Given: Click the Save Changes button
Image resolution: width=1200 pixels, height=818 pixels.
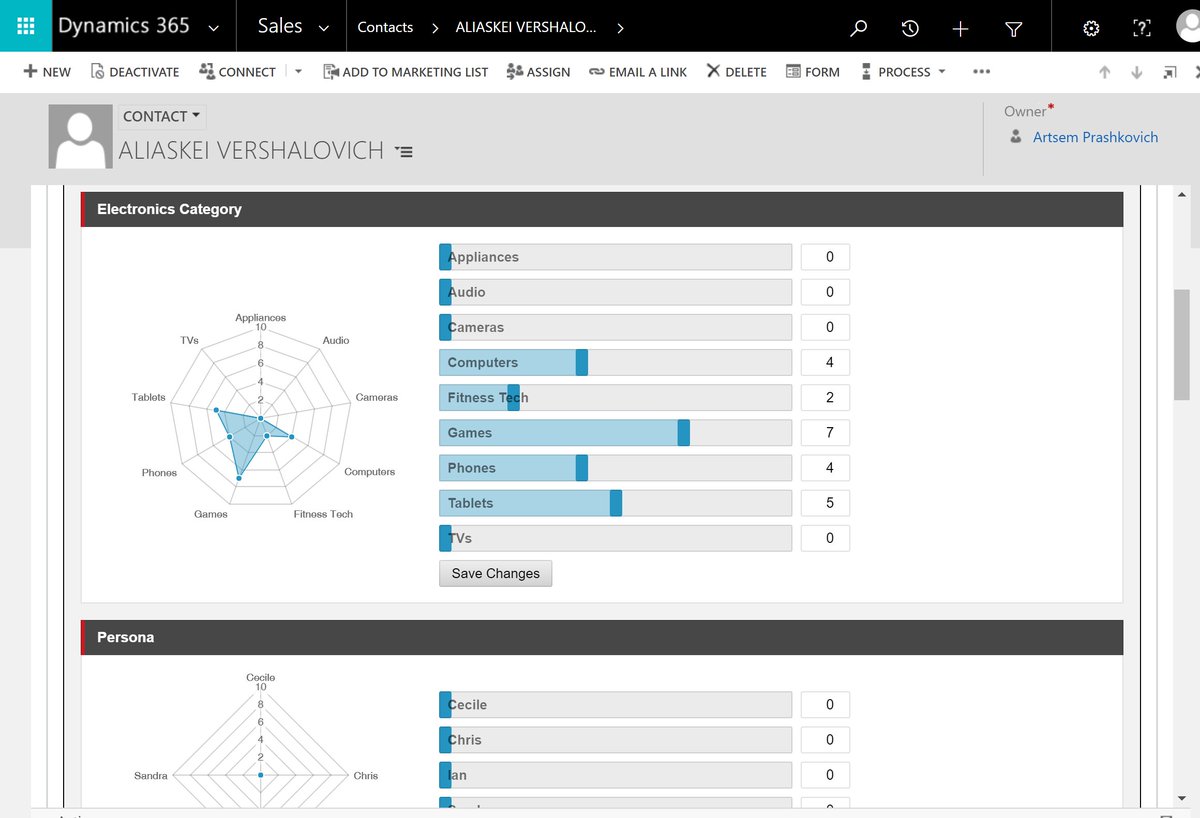Looking at the screenshot, I should click(x=495, y=573).
